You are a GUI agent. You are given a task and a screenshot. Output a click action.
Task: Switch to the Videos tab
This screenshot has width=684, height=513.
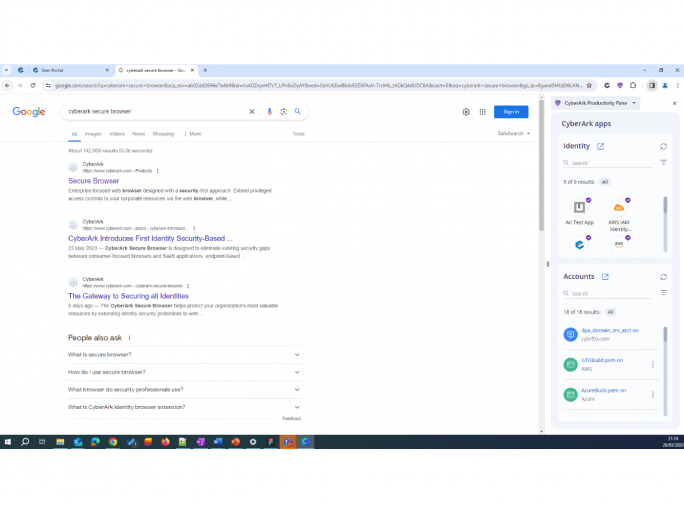point(117,134)
